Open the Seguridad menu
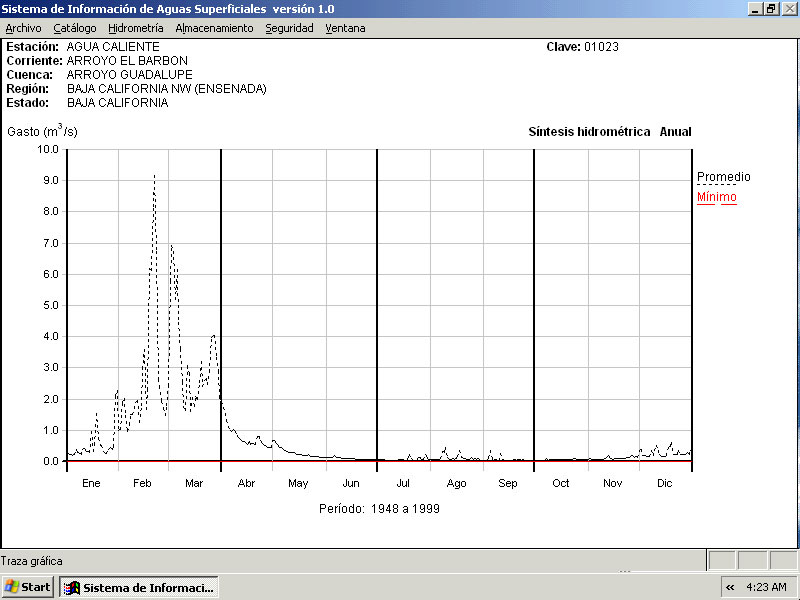 click(289, 28)
